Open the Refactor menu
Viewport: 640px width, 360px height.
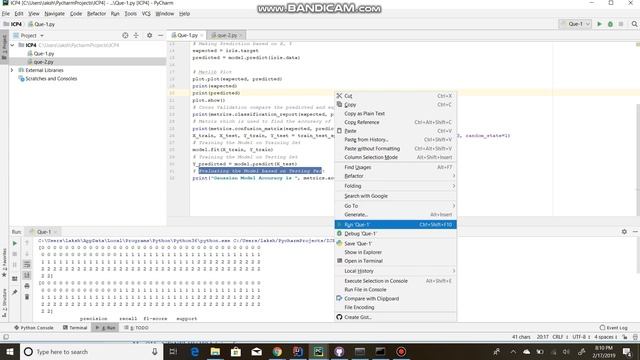pos(96,13)
